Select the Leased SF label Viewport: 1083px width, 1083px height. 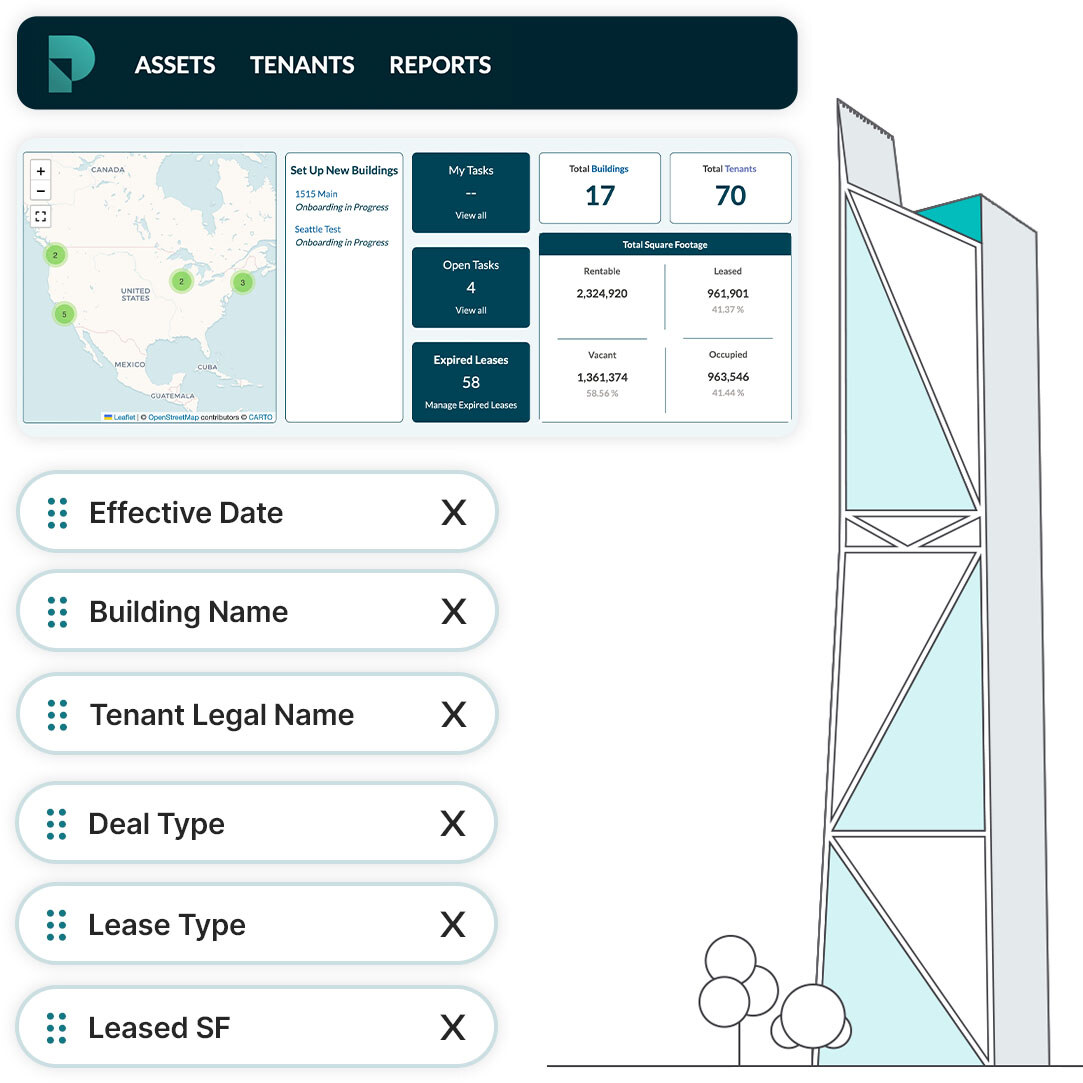point(159,1028)
